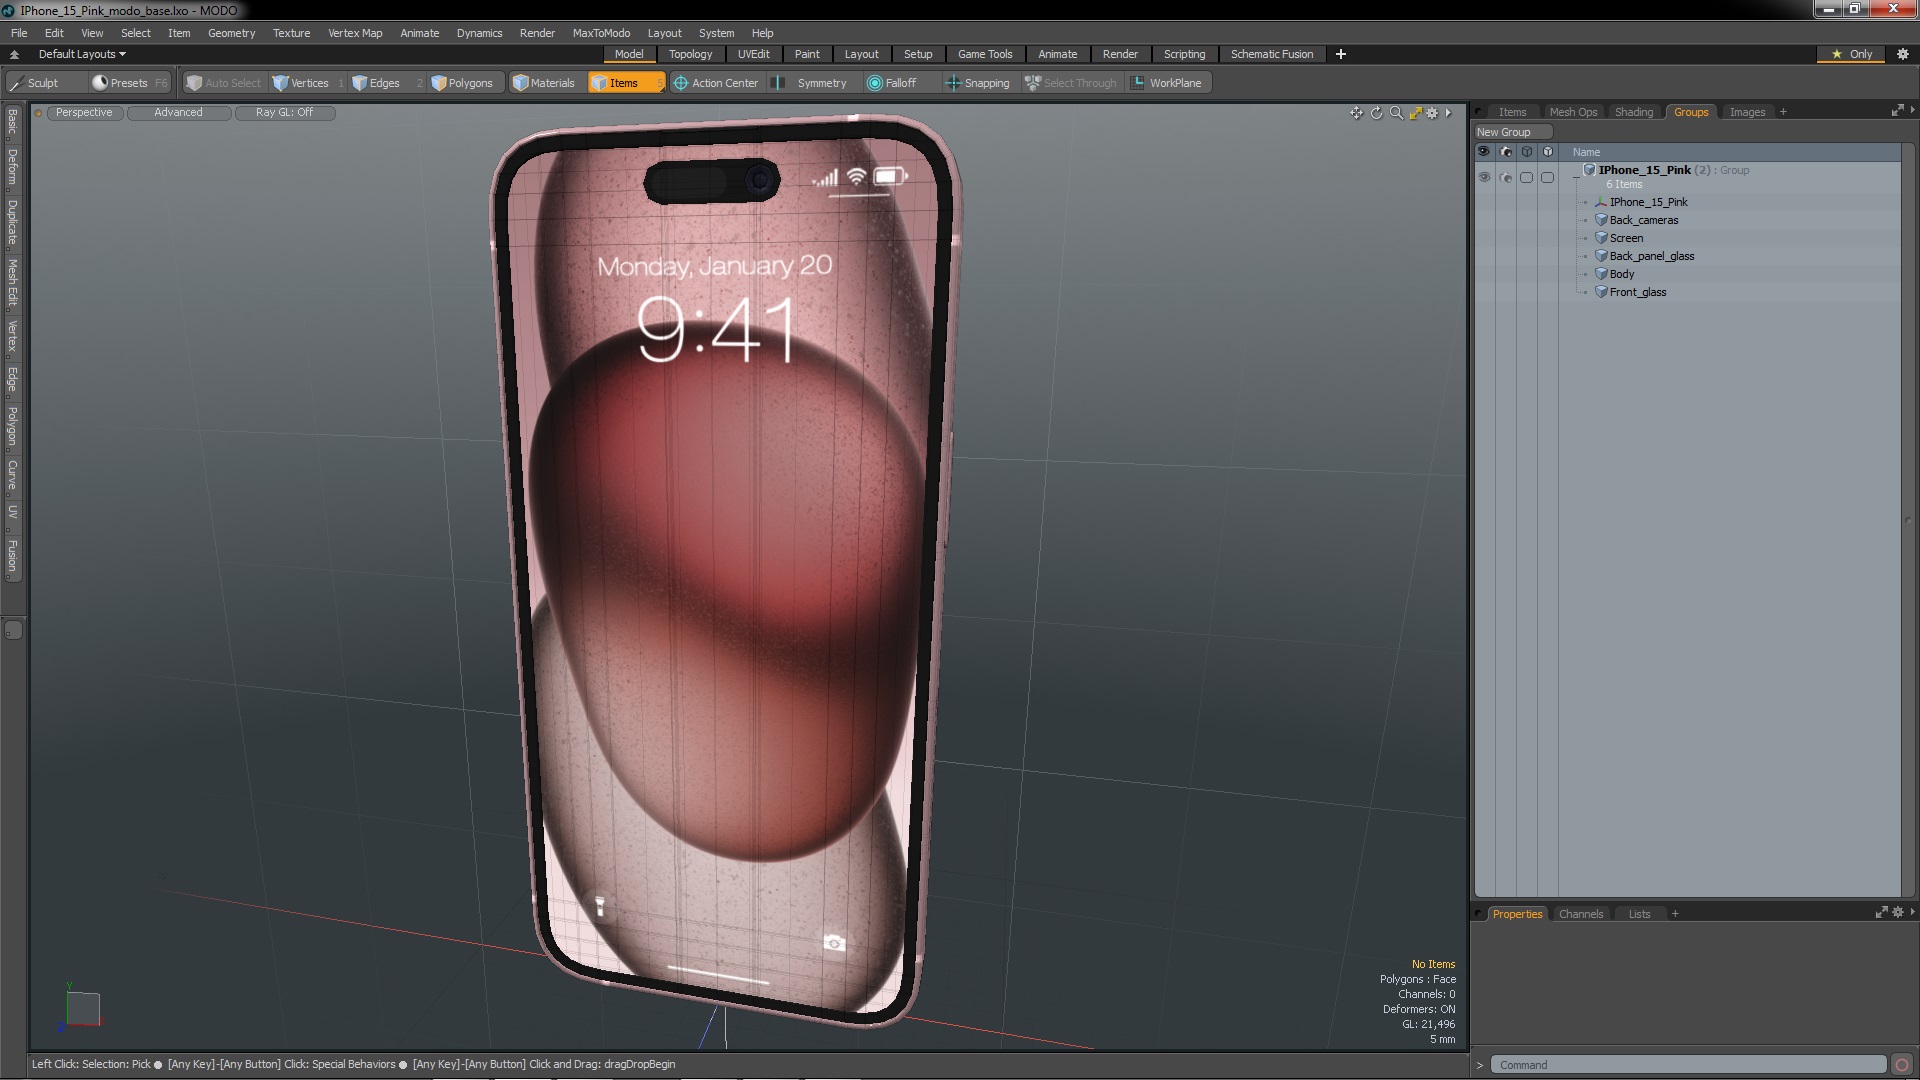The height and width of the screenshot is (1080, 1920).
Task: Click the Back_cameras mesh icon
Action: tap(1601, 220)
